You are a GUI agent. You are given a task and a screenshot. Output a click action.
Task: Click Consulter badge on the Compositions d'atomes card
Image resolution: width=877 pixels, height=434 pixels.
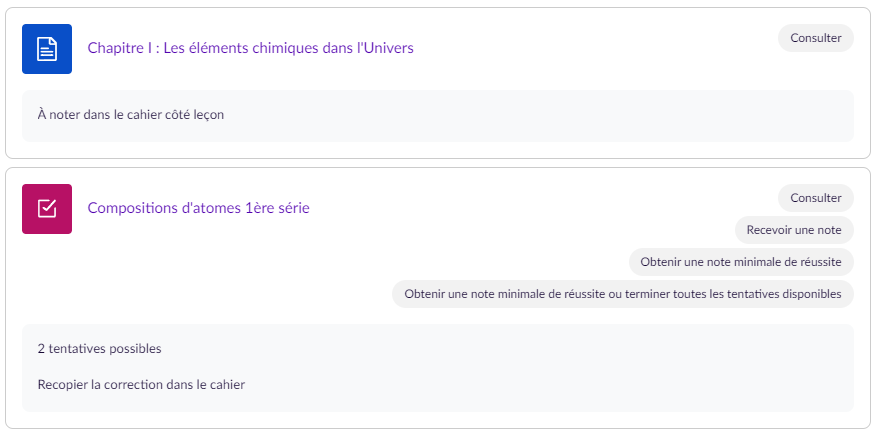[x=815, y=198]
